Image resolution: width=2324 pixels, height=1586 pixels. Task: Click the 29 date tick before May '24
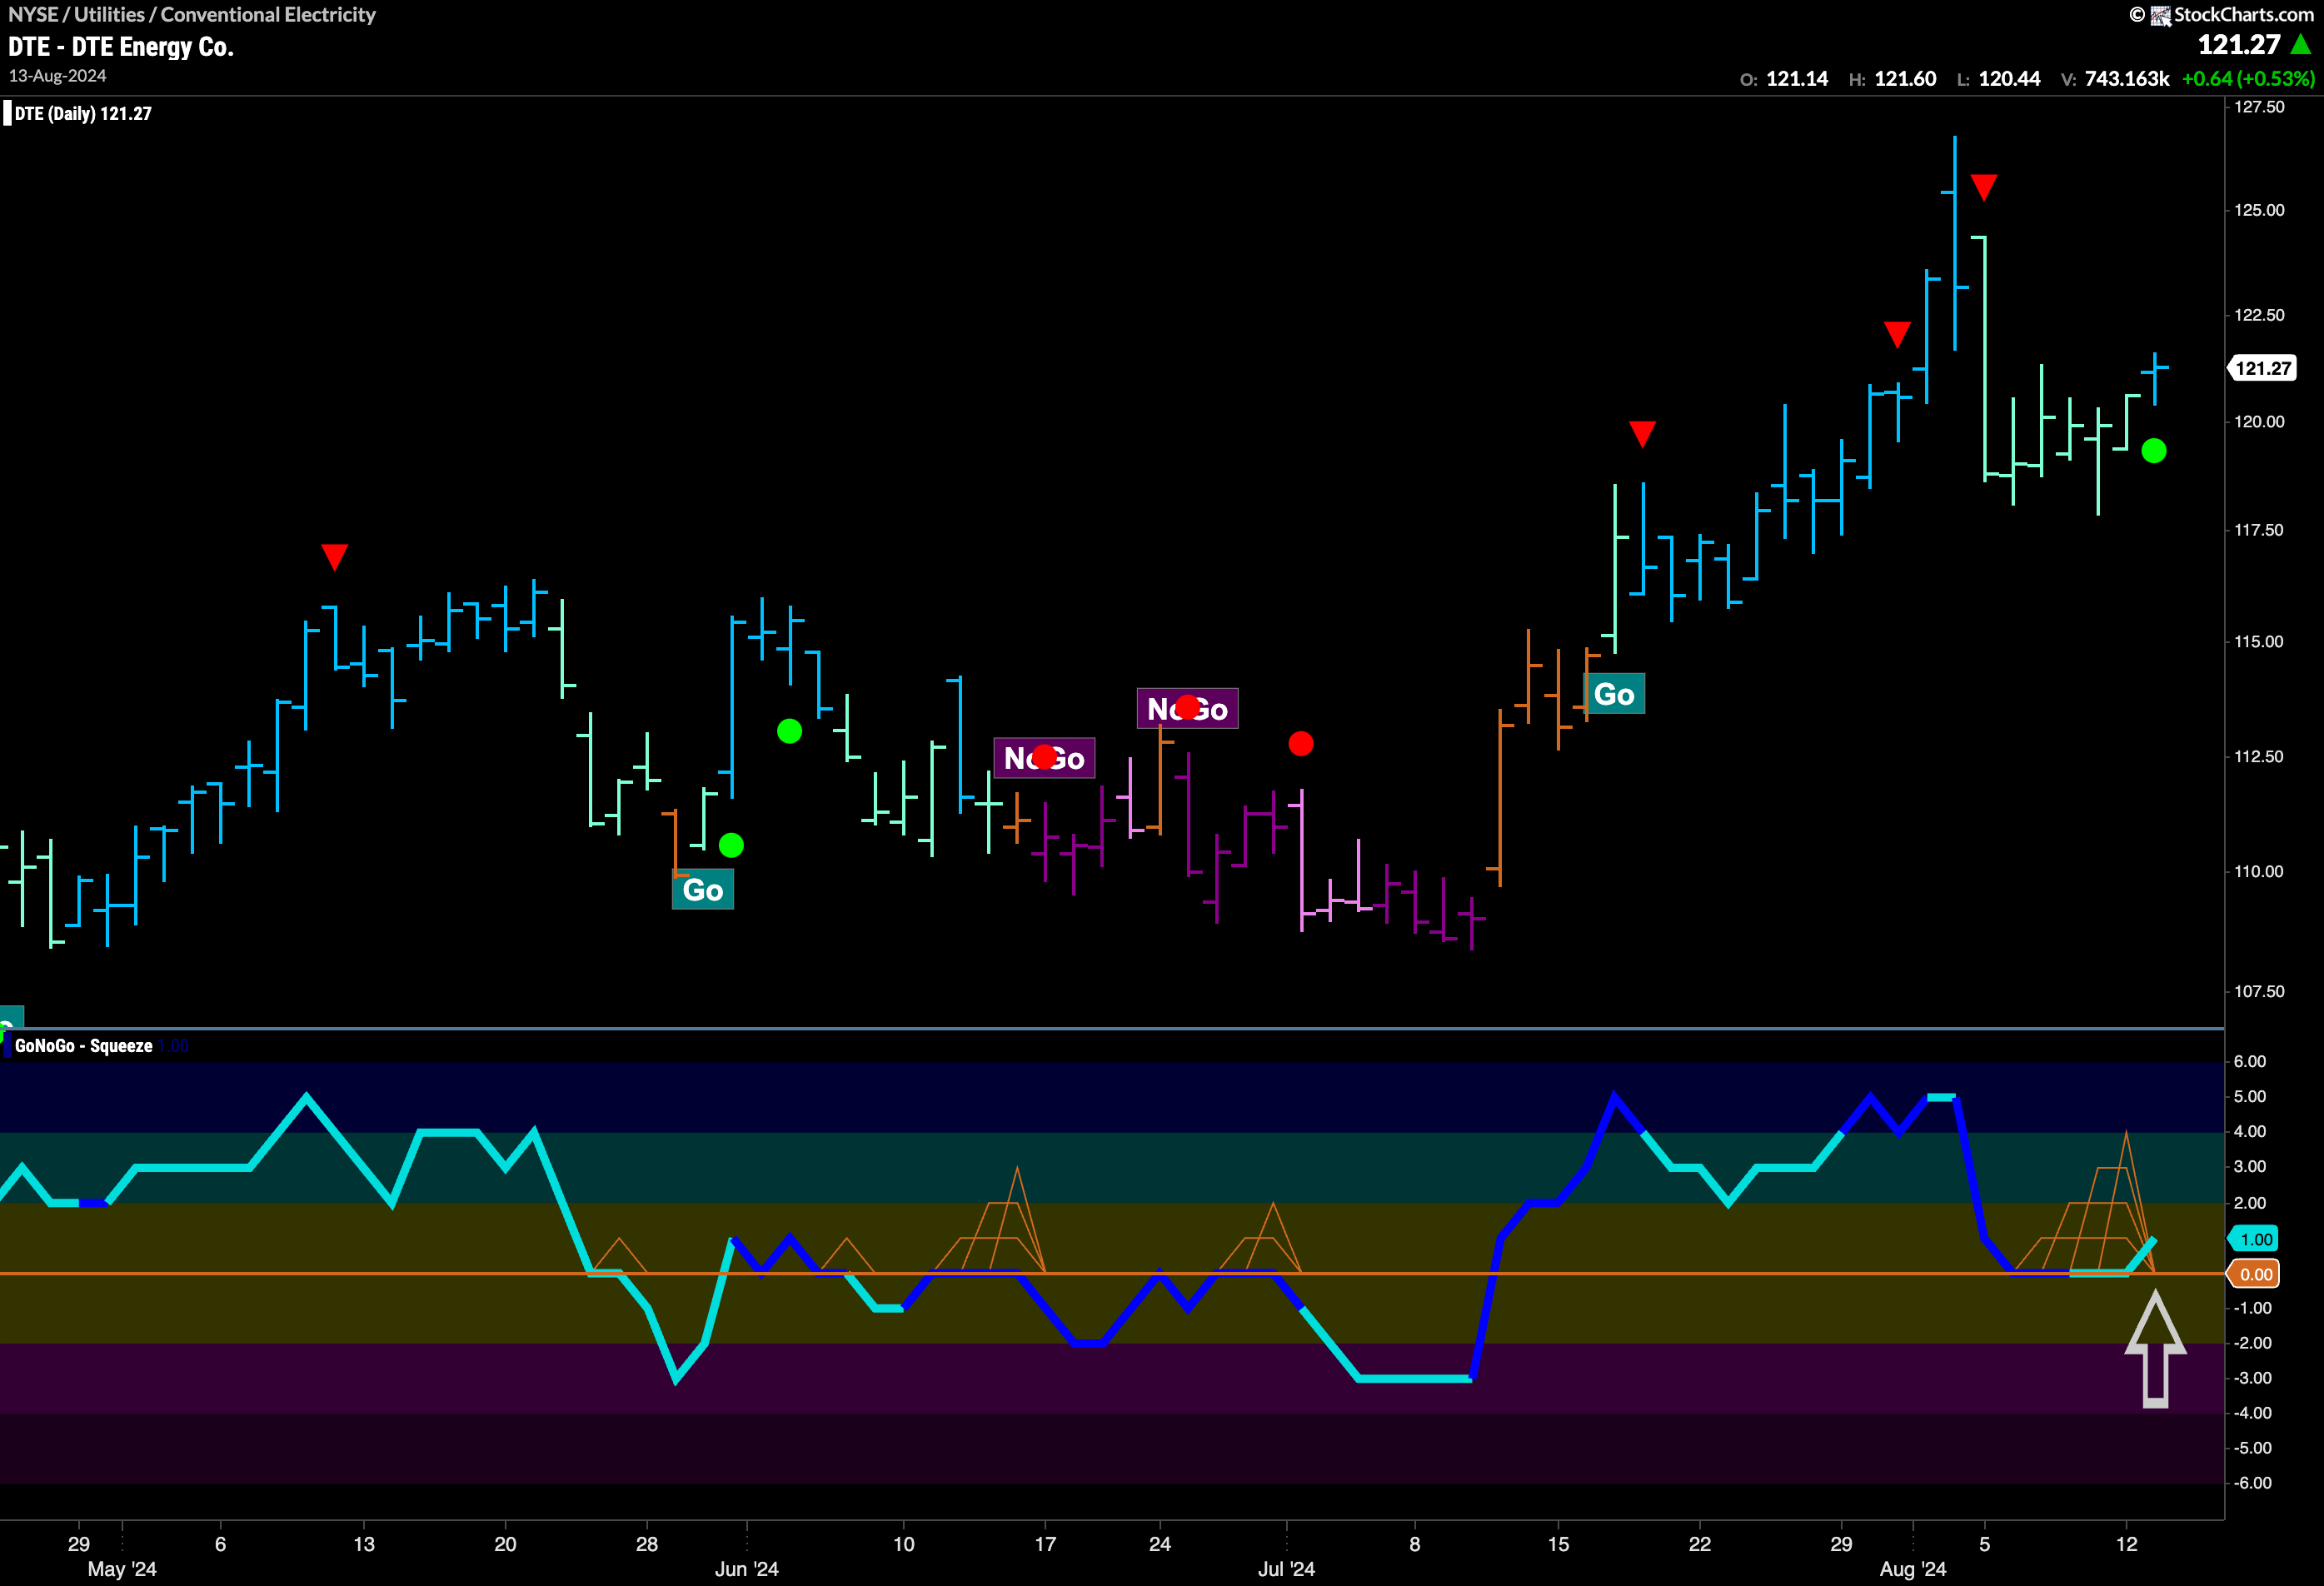[x=79, y=1544]
